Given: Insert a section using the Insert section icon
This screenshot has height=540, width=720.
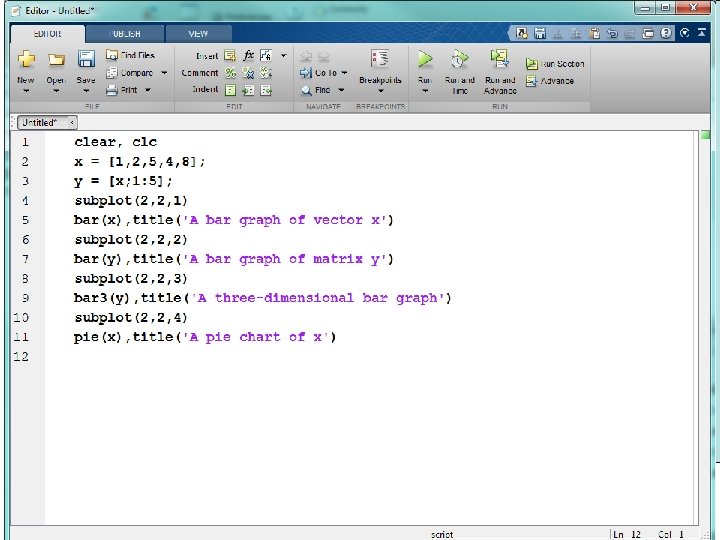Looking at the screenshot, I should (x=230, y=56).
